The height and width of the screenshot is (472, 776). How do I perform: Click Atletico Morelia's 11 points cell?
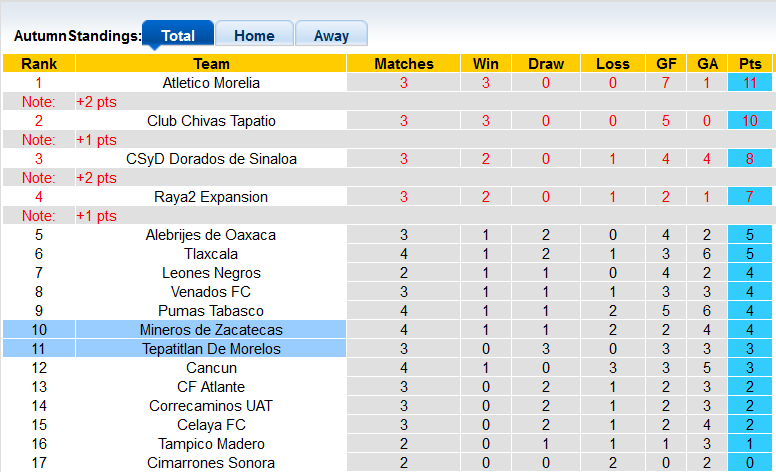750,83
